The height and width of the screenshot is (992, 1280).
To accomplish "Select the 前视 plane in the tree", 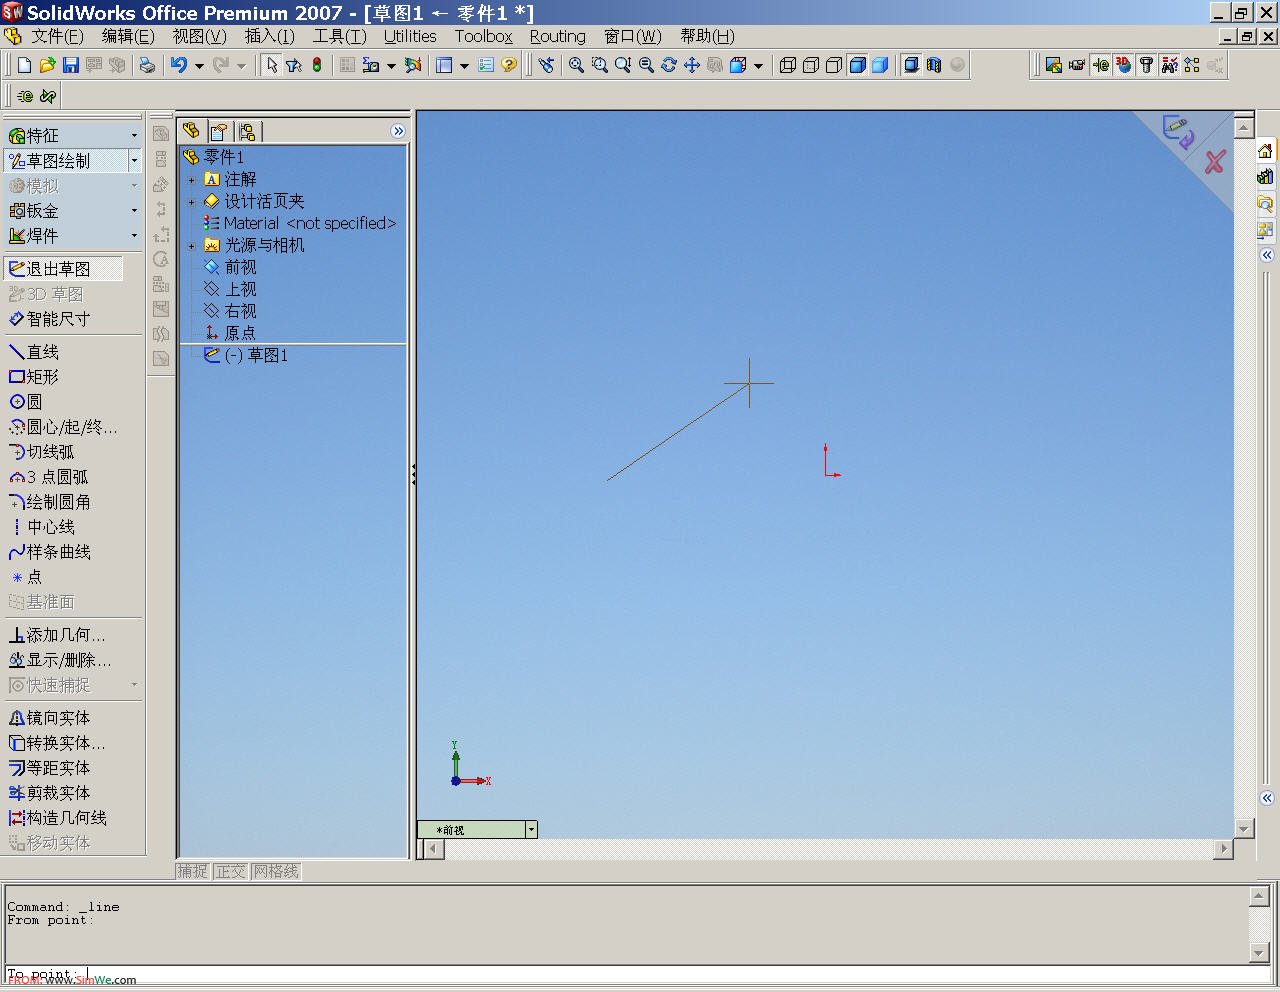I will (231, 268).
